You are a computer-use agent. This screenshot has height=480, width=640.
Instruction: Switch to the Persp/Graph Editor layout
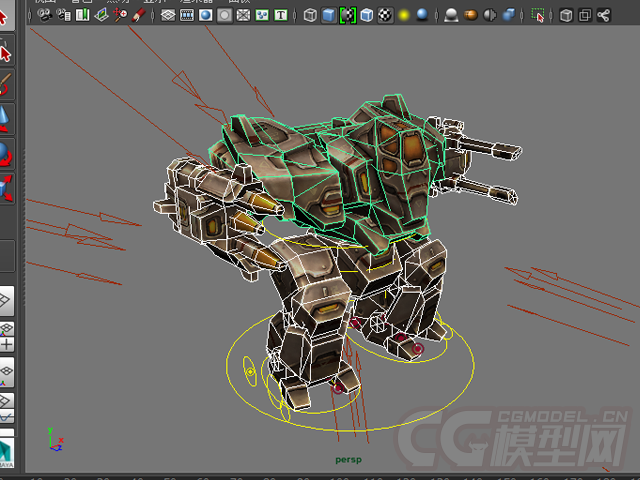coord(7,408)
